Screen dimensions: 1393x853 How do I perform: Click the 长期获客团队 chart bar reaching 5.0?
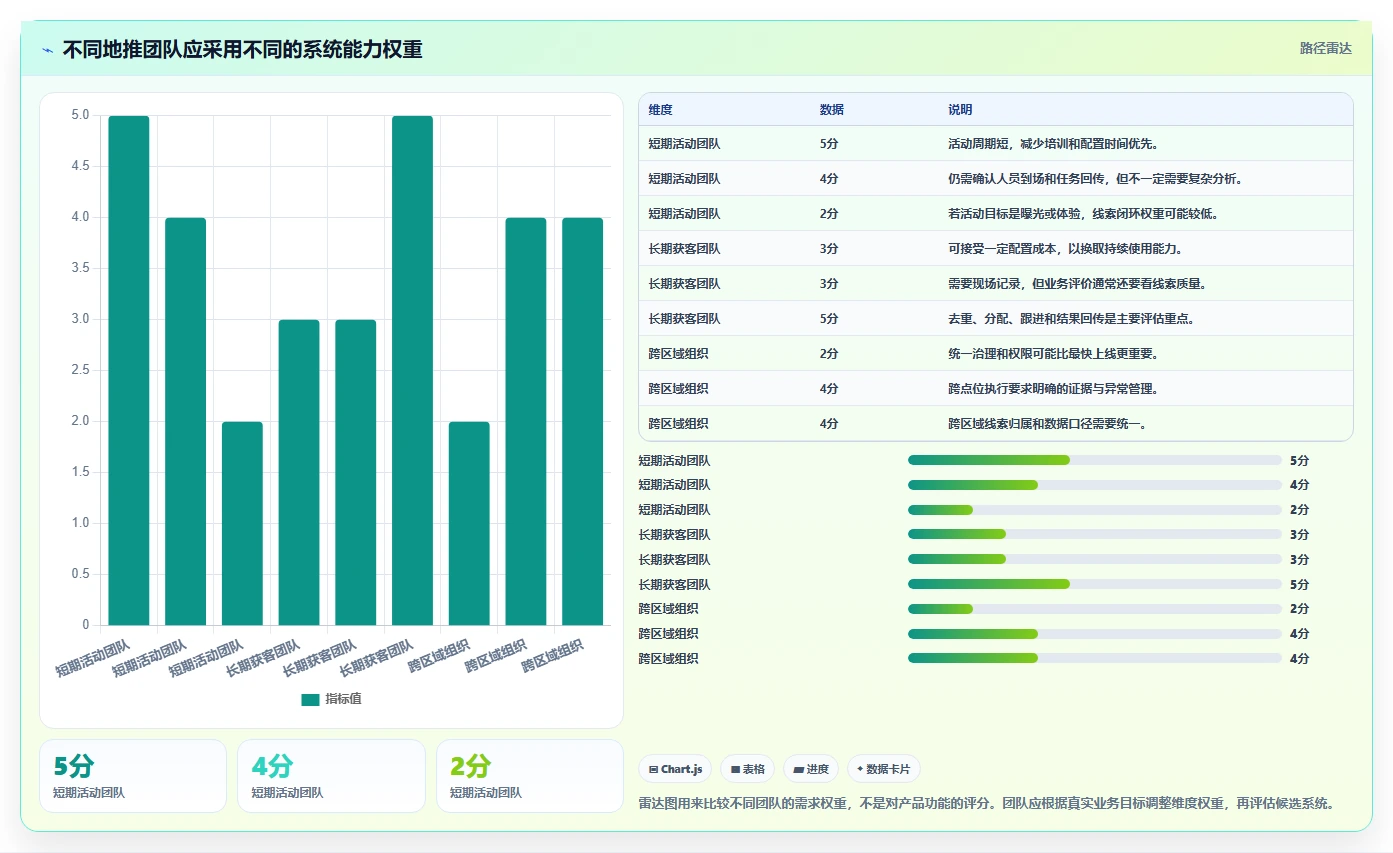click(x=412, y=370)
